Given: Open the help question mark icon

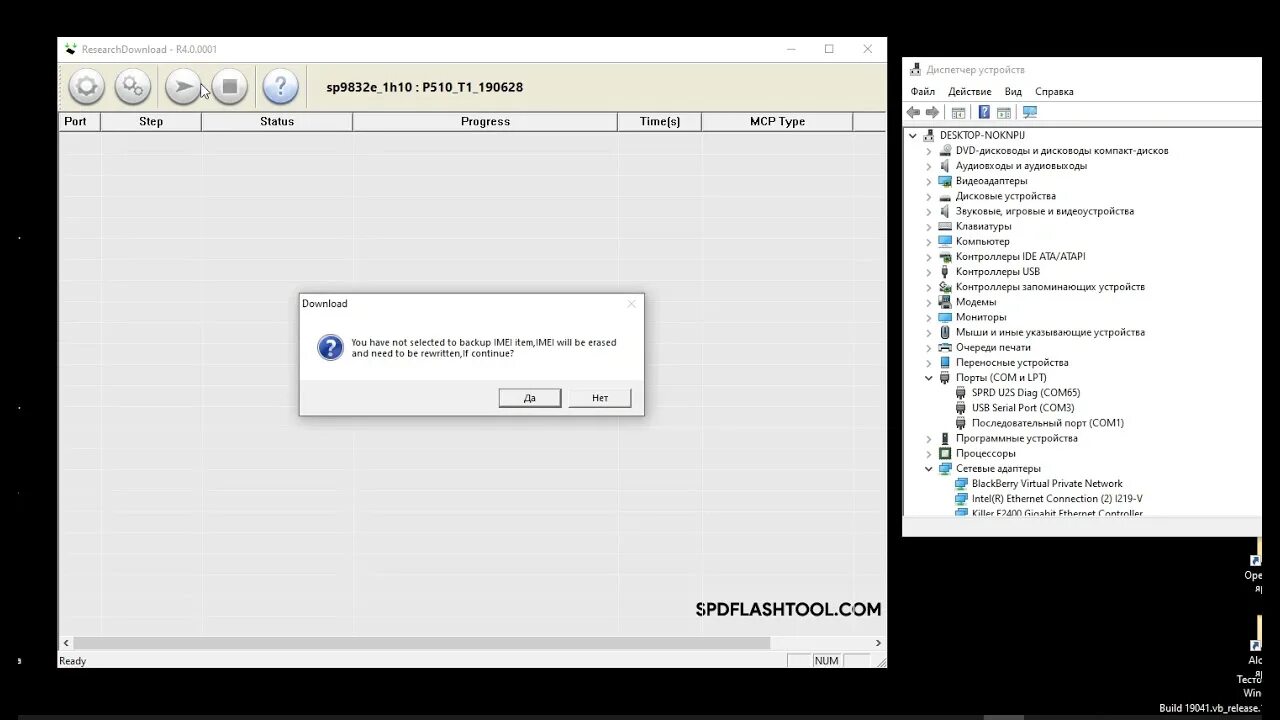Looking at the screenshot, I should 281,87.
